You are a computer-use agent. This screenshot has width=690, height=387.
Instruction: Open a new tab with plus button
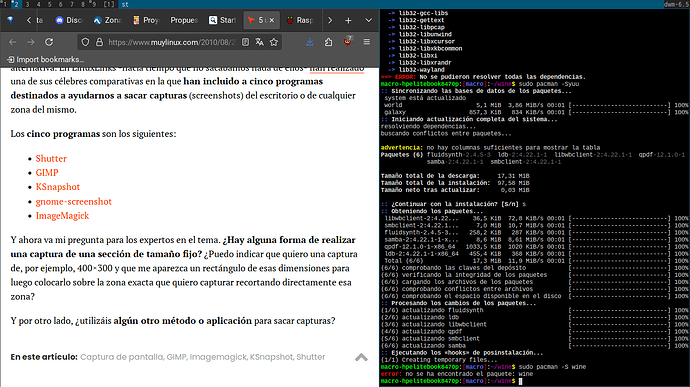(x=348, y=20)
